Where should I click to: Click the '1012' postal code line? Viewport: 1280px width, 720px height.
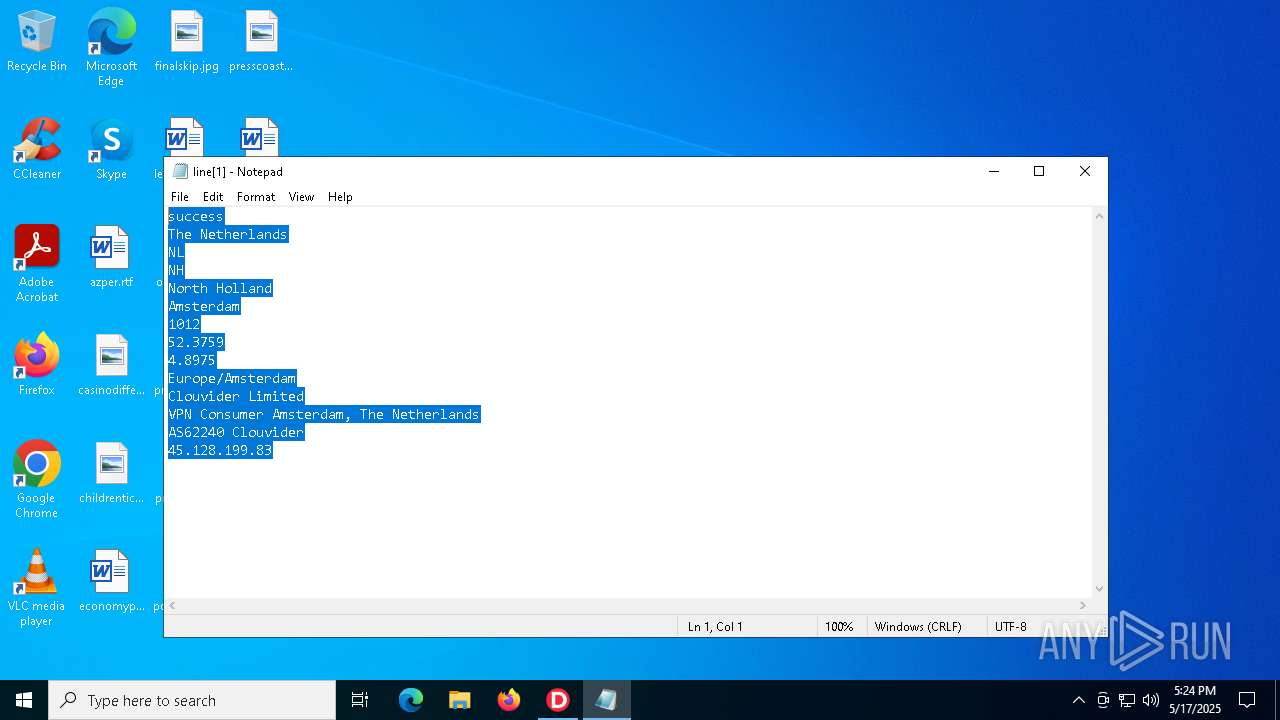184,324
